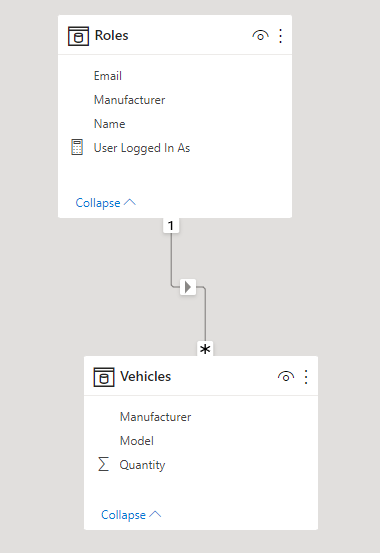The height and width of the screenshot is (553, 380).
Task: Click the Roles table icon
Action: click(78, 36)
